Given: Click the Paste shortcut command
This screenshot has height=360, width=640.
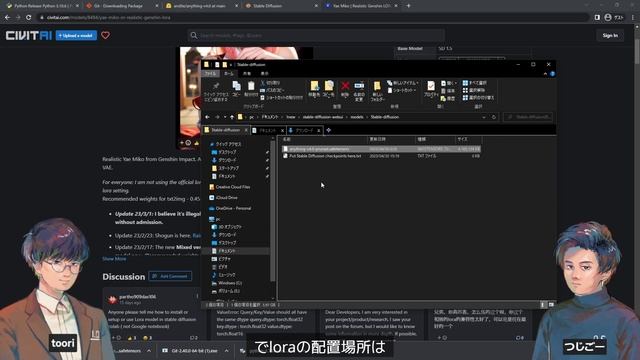Looking at the screenshot, I should [x=282, y=98].
